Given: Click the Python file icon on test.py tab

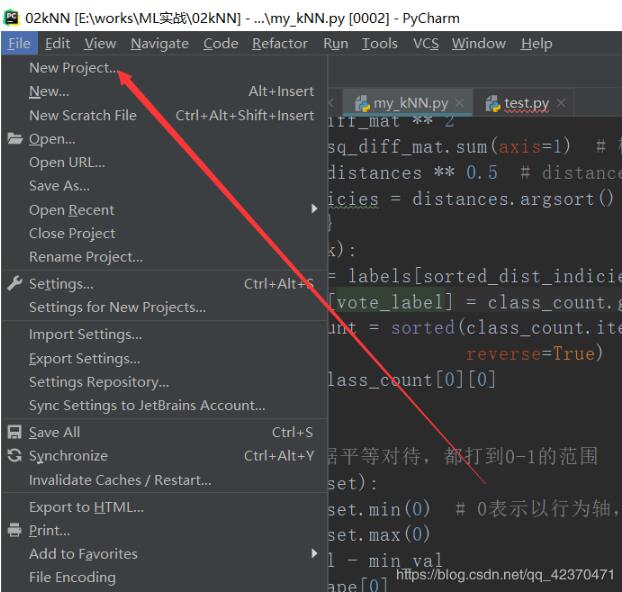Looking at the screenshot, I should [493, 104].
